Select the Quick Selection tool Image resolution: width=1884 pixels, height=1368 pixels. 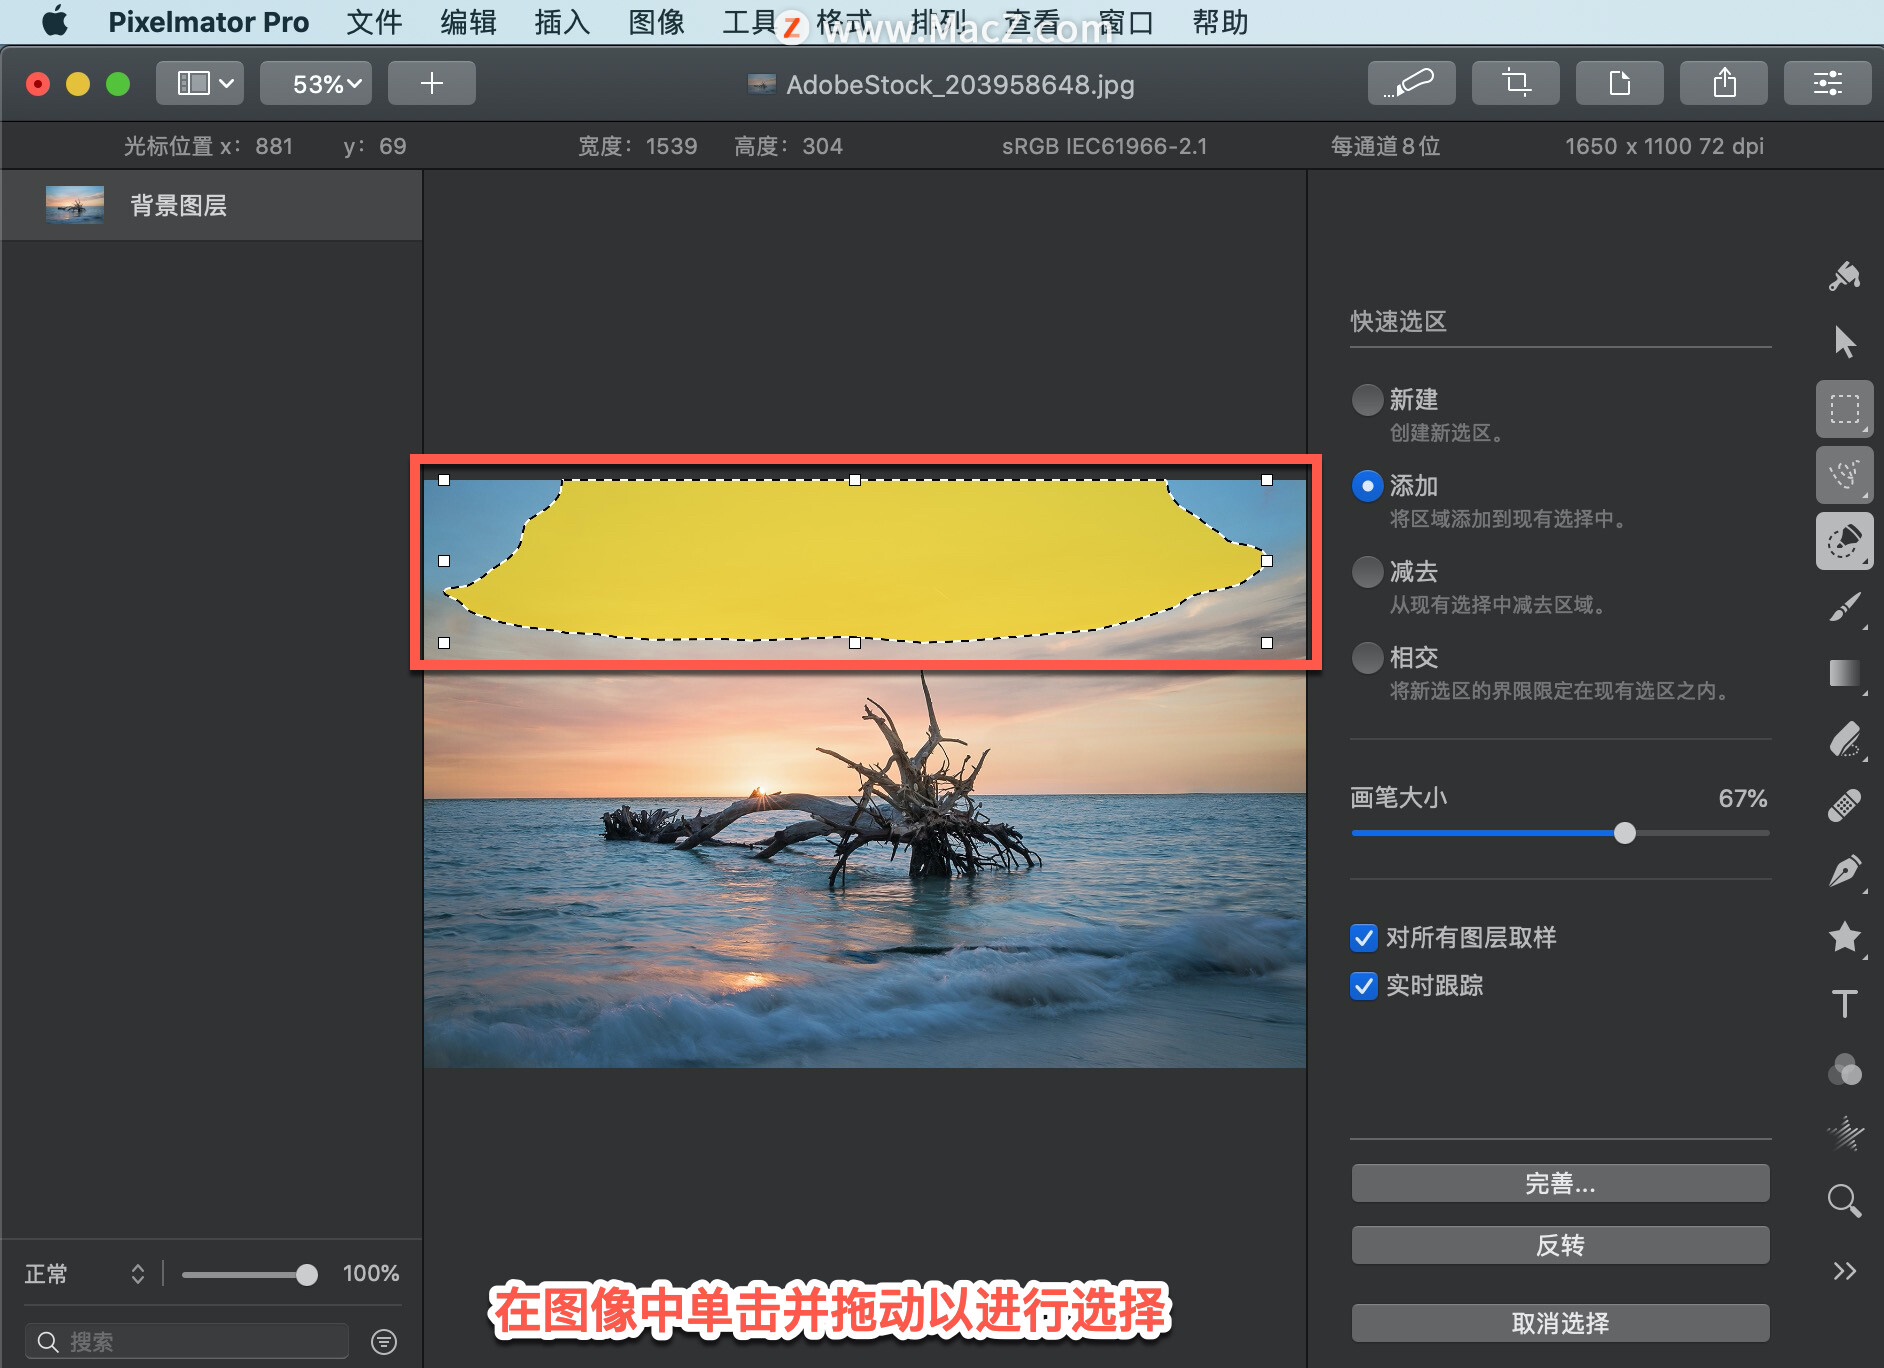click(x=1846, y=541)
